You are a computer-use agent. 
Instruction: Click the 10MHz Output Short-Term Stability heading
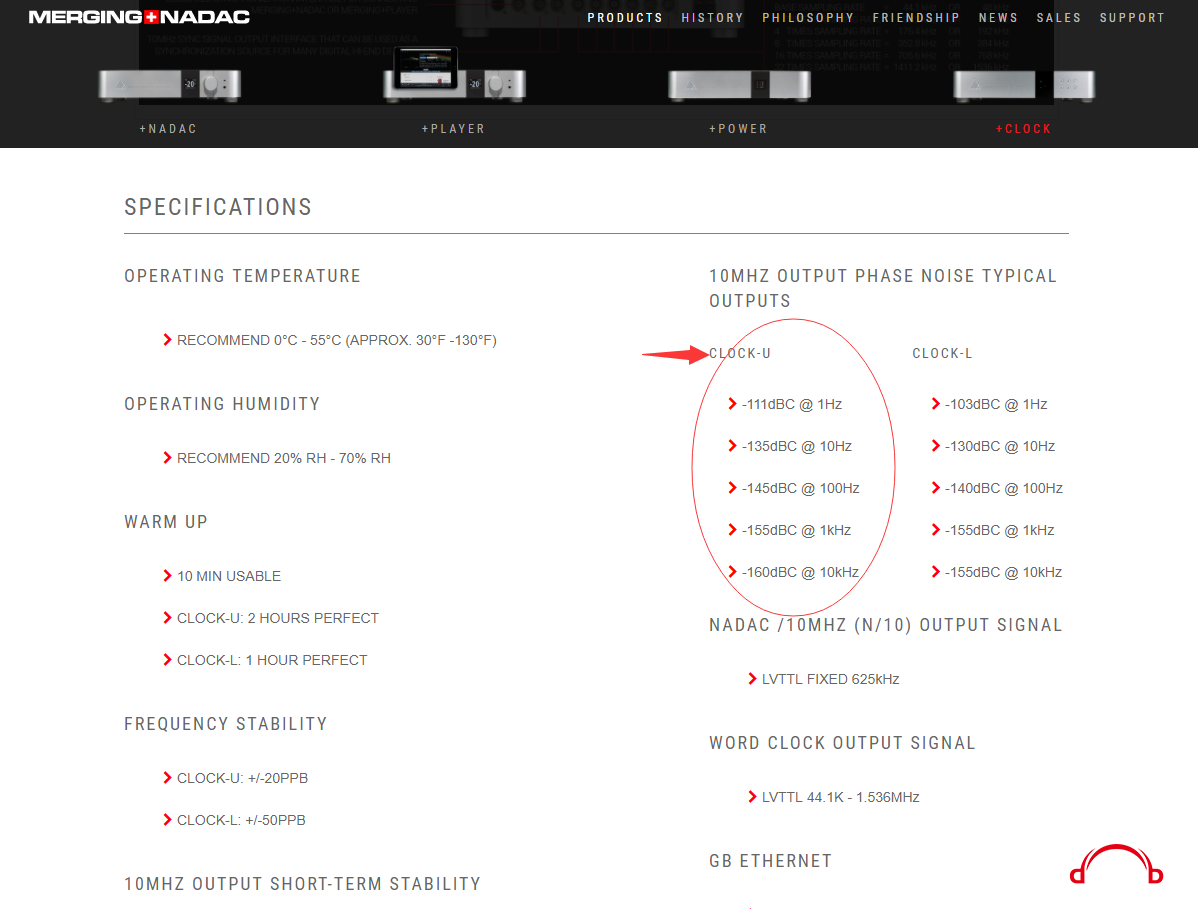(x=303, y=884)
